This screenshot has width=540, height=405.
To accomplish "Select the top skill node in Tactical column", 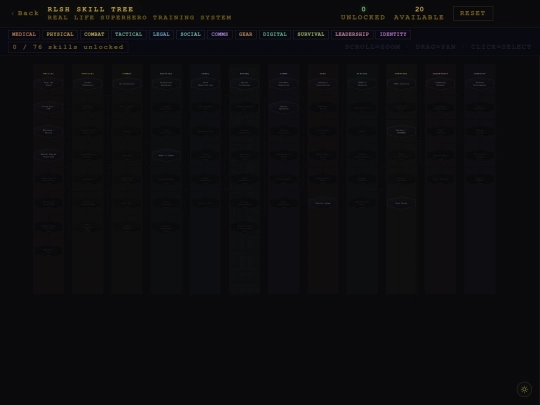I will click(x=166, y=84).
